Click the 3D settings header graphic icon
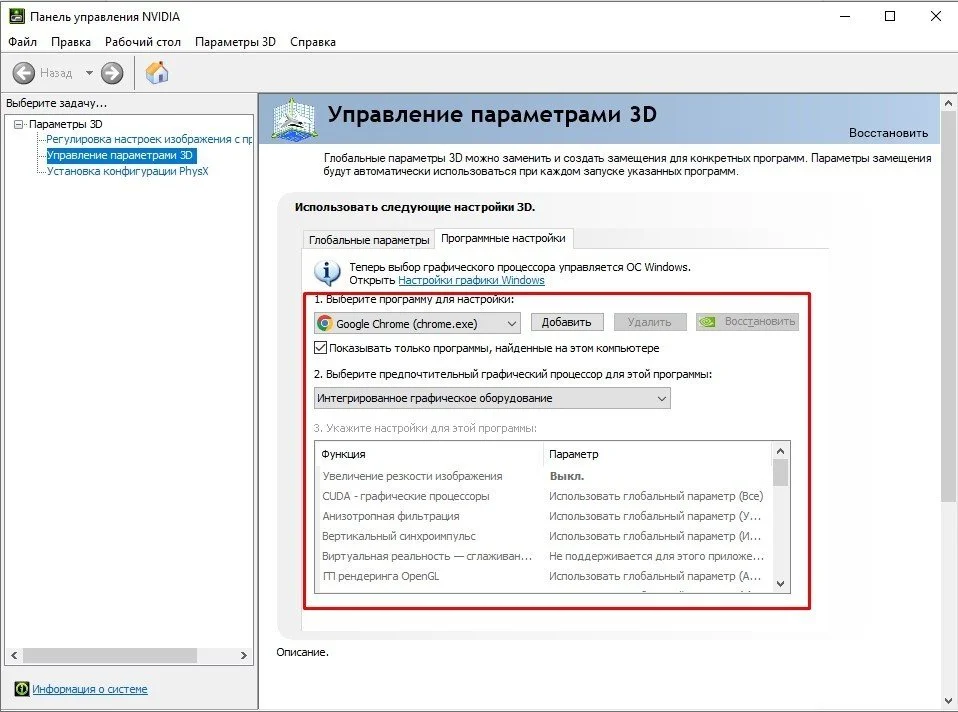Viewport: 958px width, 712px height. pyautogui.click(x=294, y=119)
